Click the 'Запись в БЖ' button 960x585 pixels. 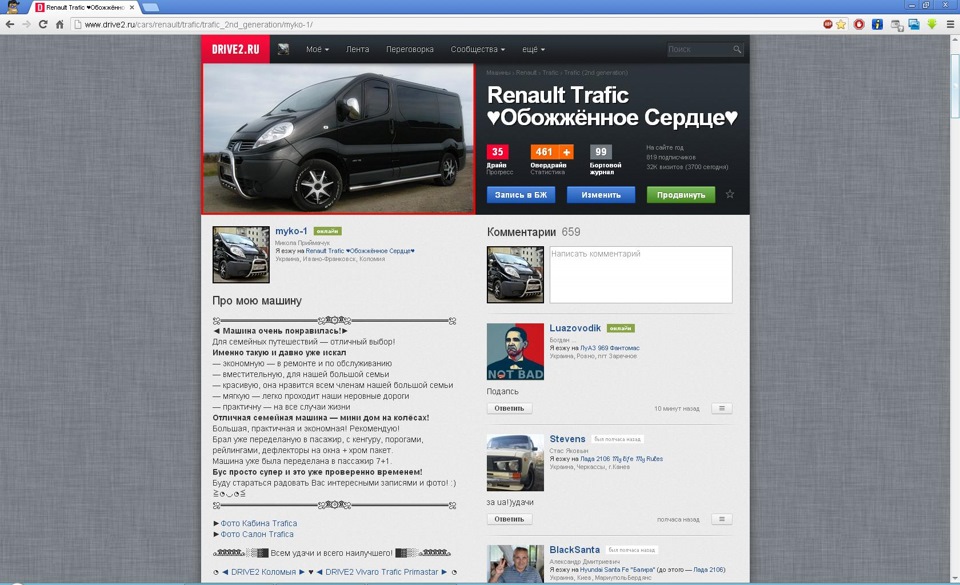(x=521, y=195)
